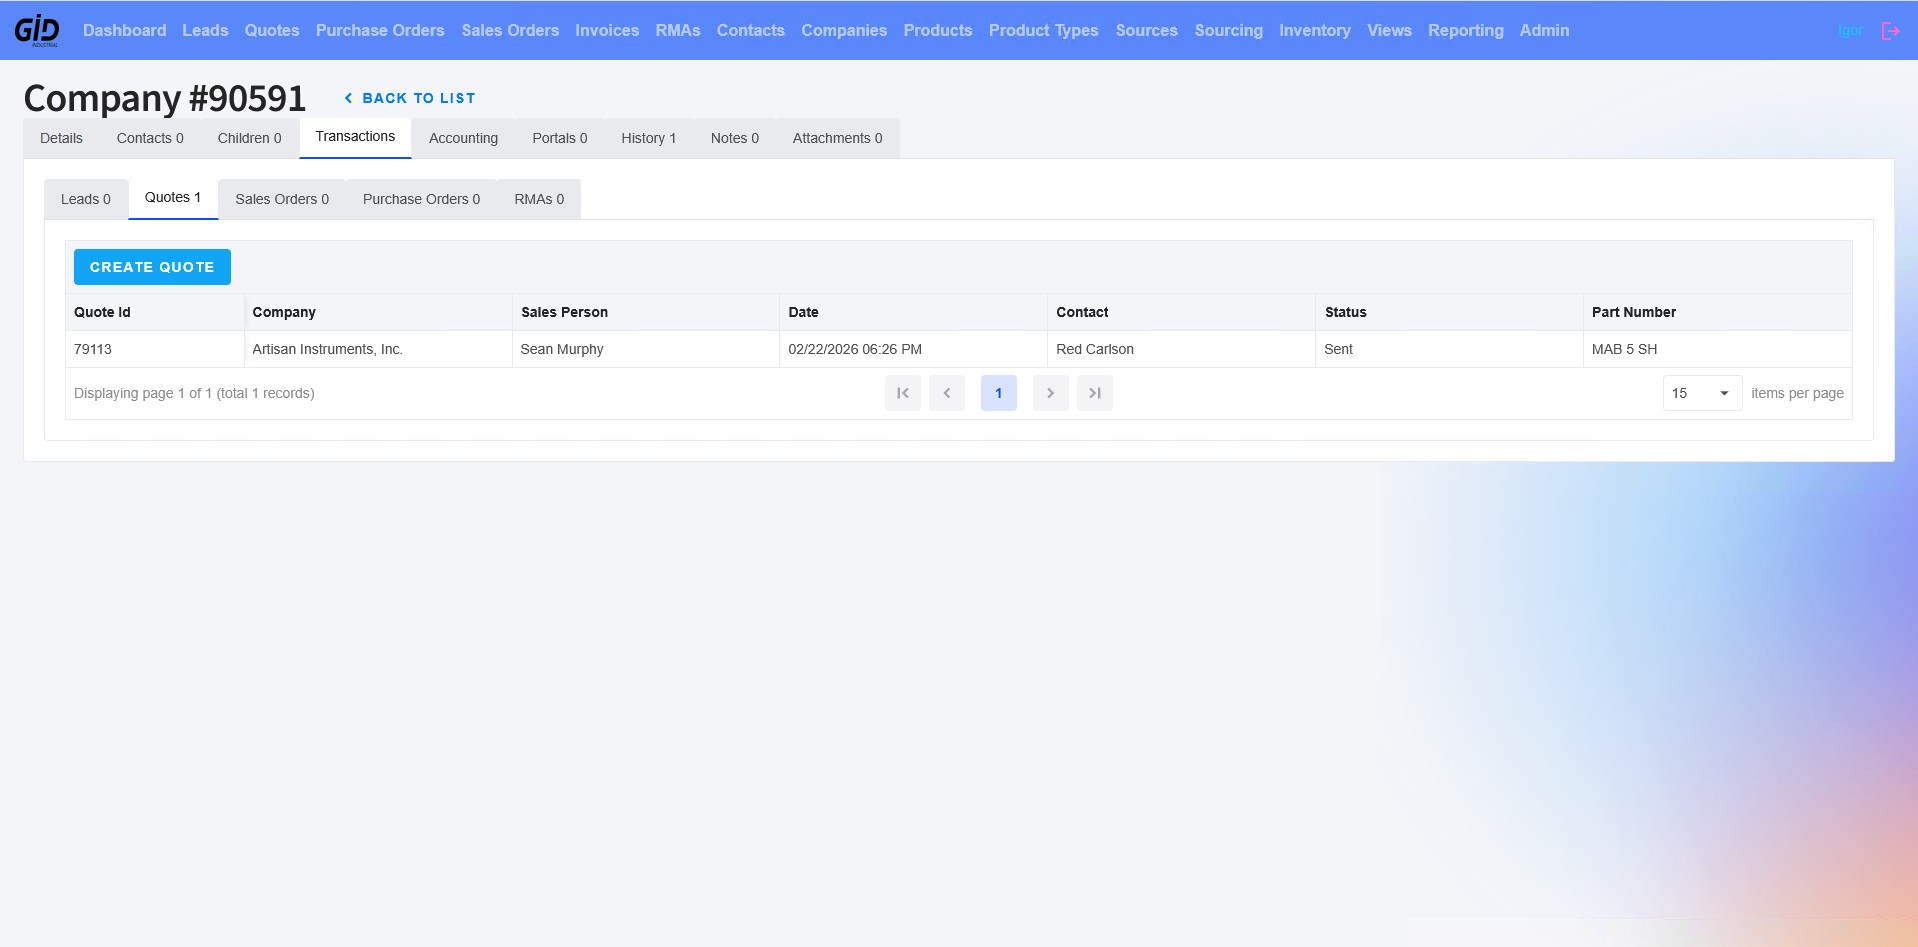Navigate to Inventory menu item

point(1314,30)
